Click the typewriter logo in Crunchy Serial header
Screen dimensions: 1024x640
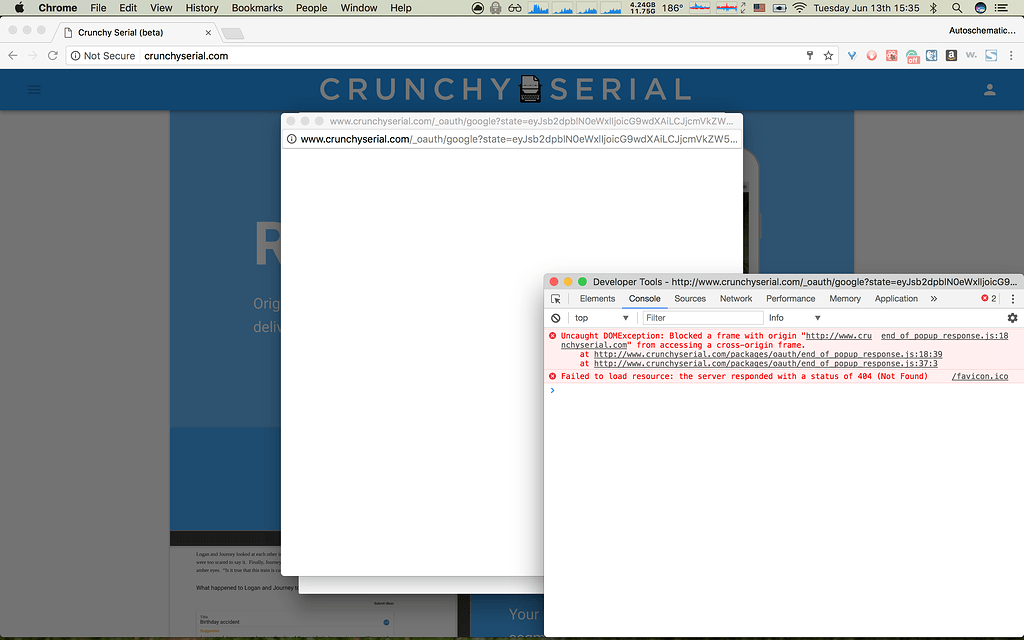(x=530, y=89)
